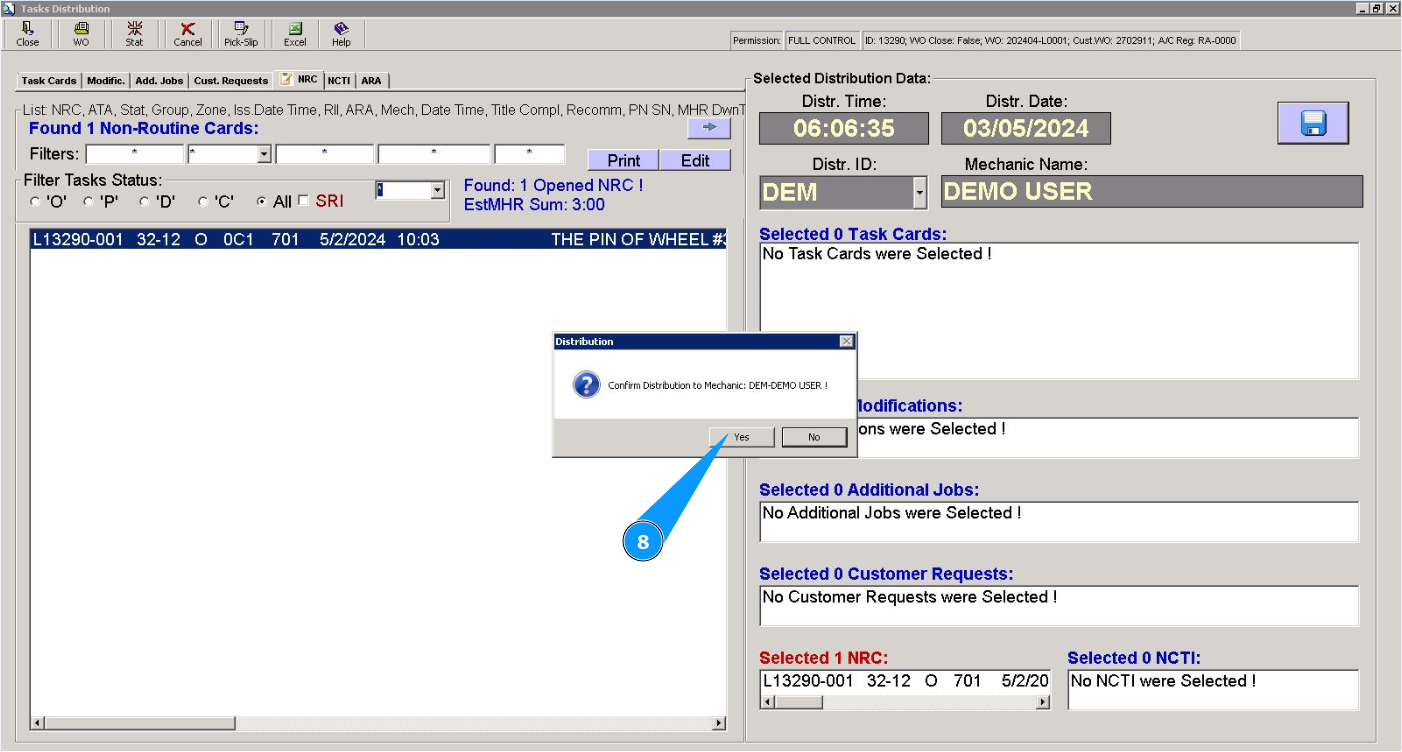This screenshot has width=1402, height=752.
Task: Click 'No Customer Requests were Selected !' text
Action: (x=910, y=597)
